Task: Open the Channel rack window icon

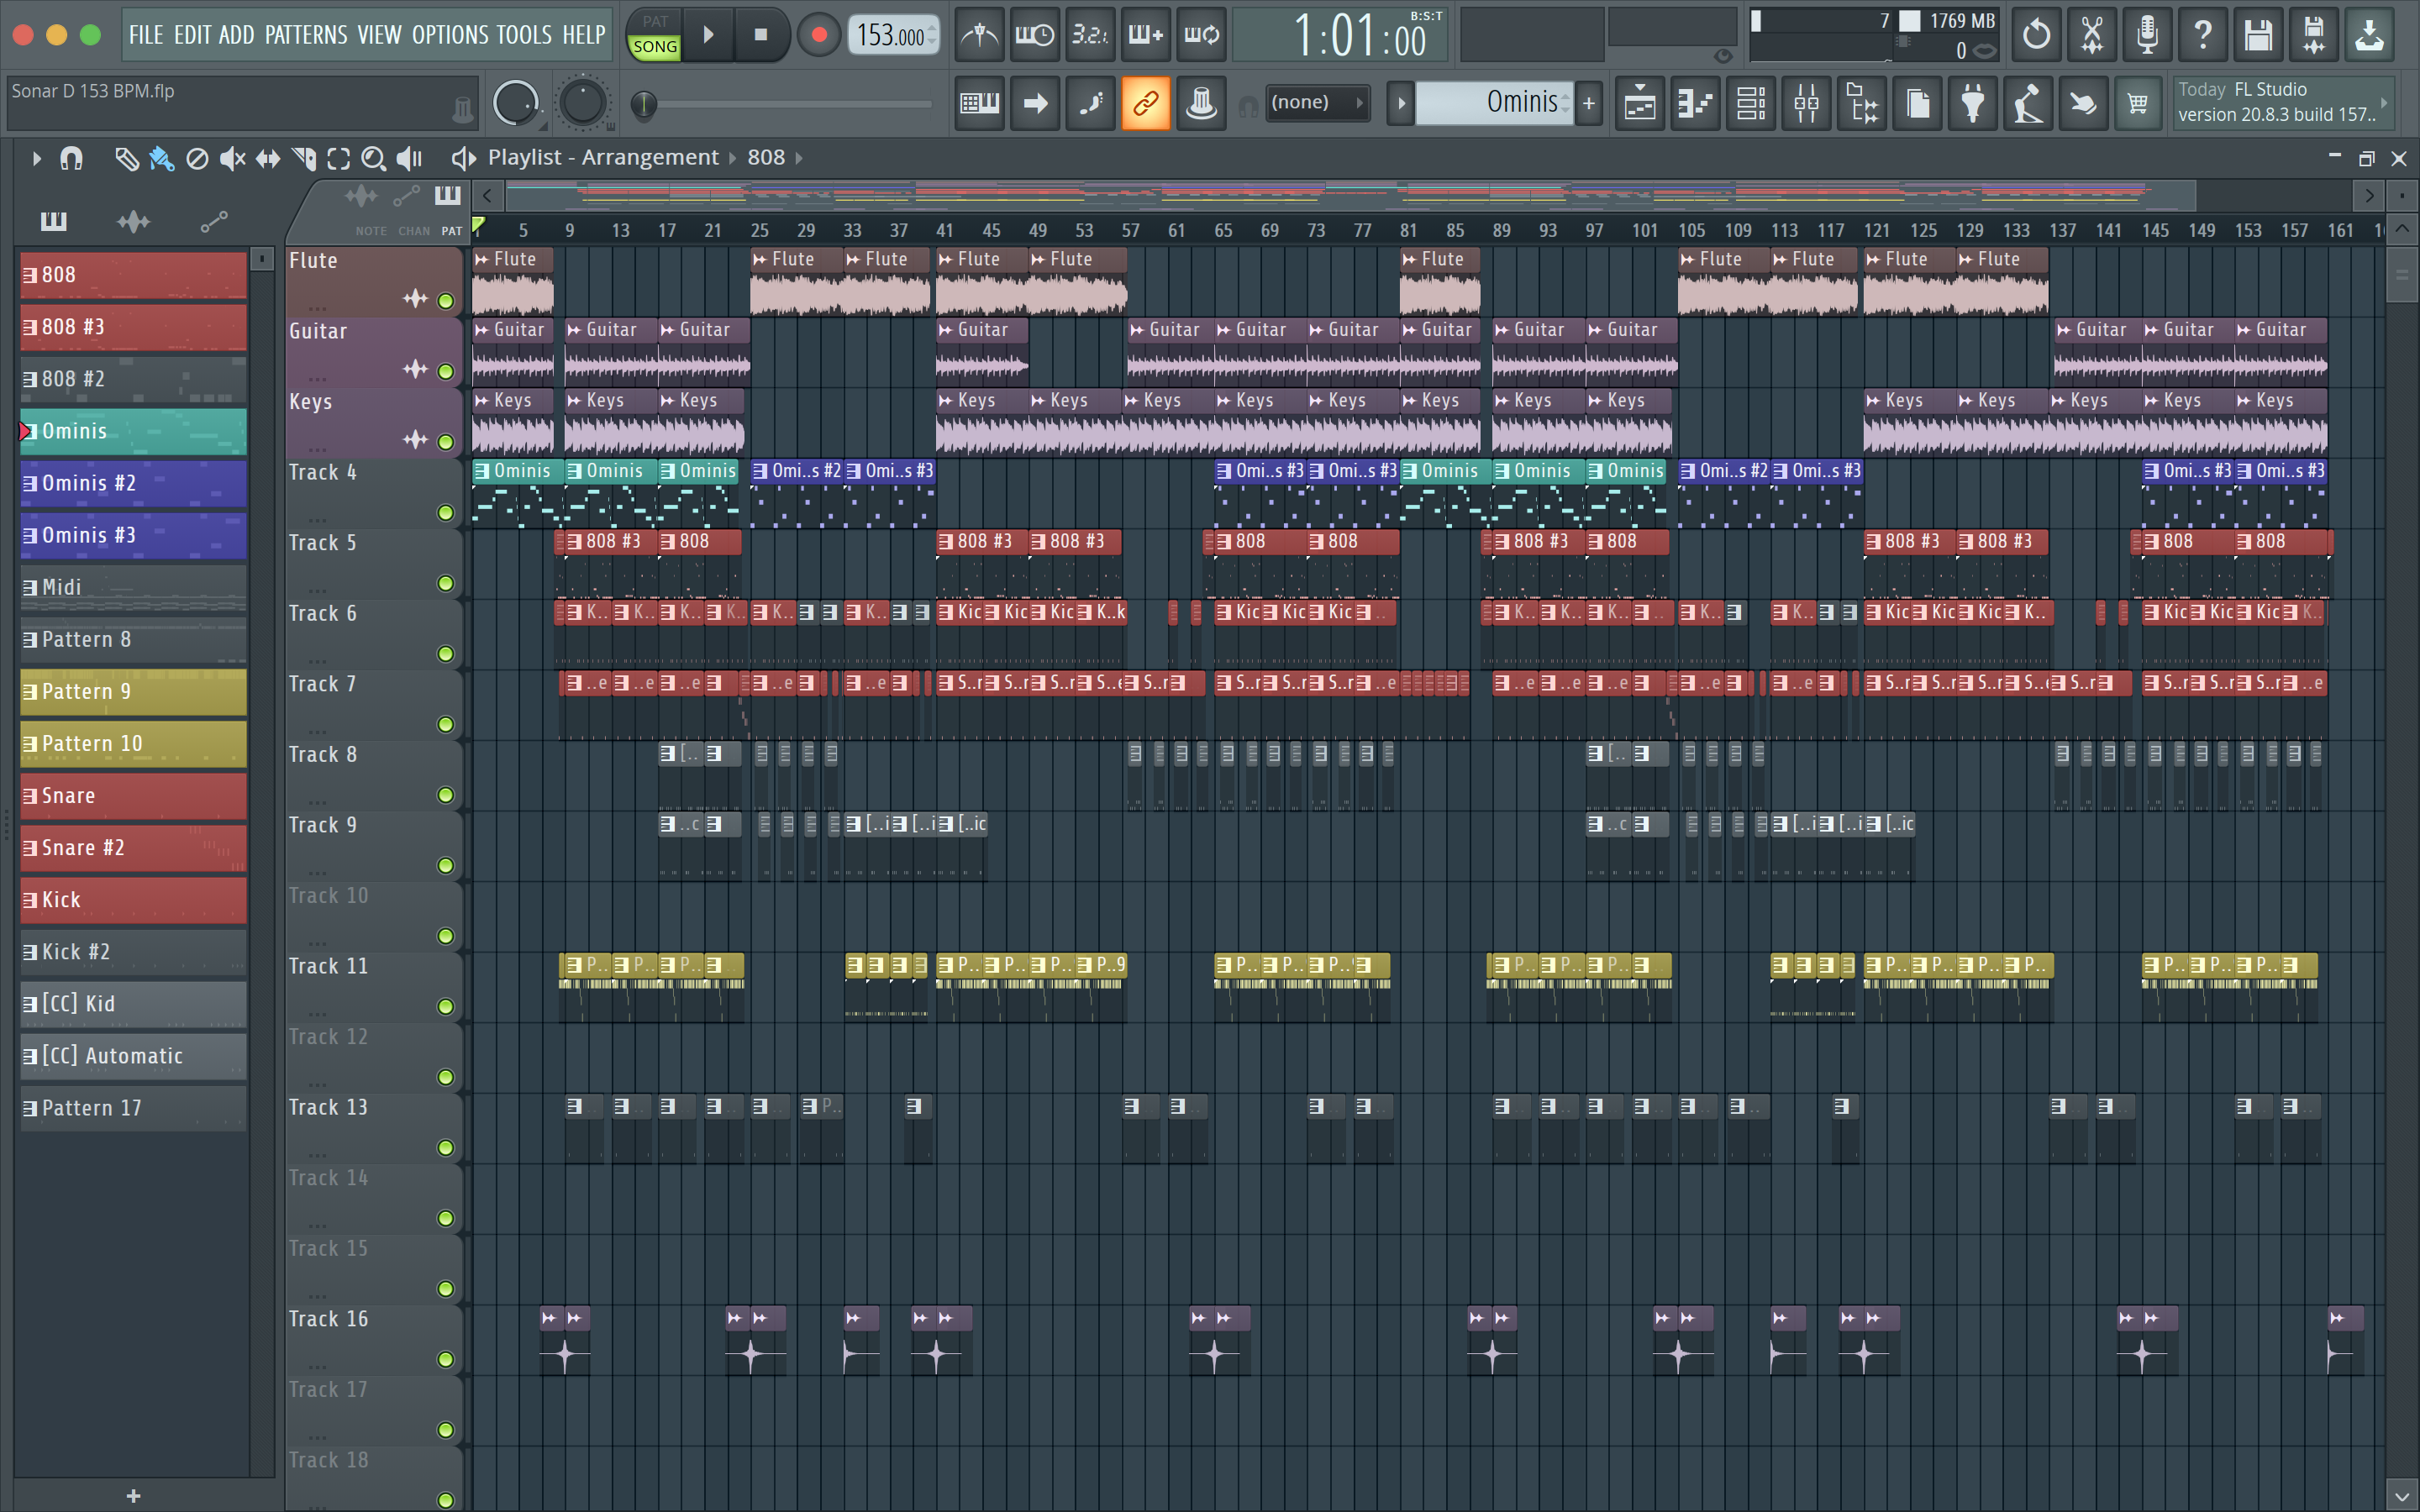Action: coord(1751,103)
